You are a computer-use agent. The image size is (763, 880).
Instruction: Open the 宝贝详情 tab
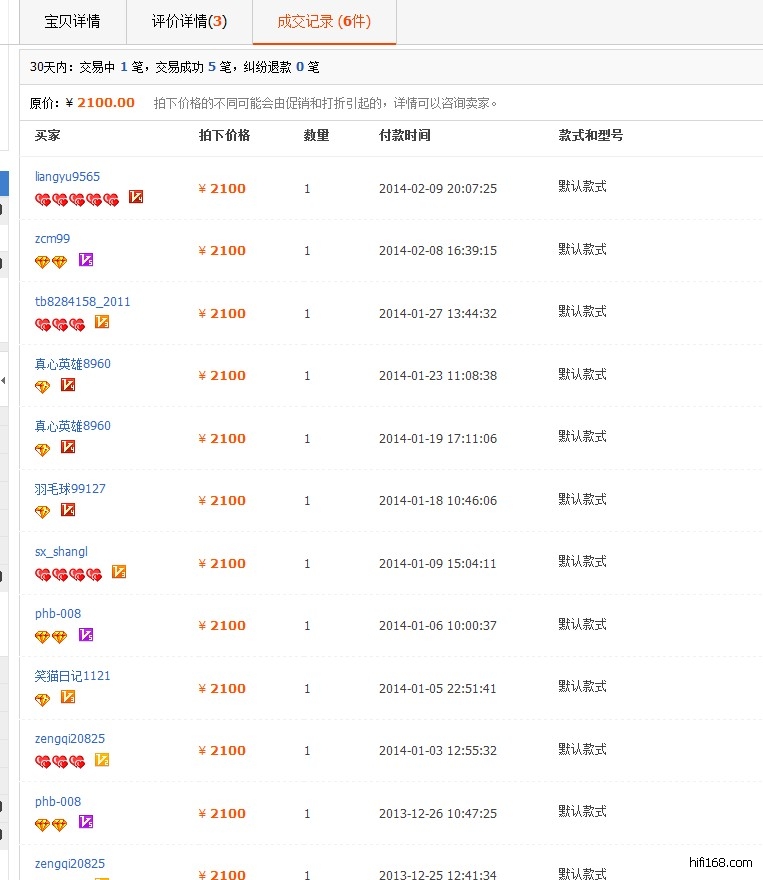tap(72, 21)
